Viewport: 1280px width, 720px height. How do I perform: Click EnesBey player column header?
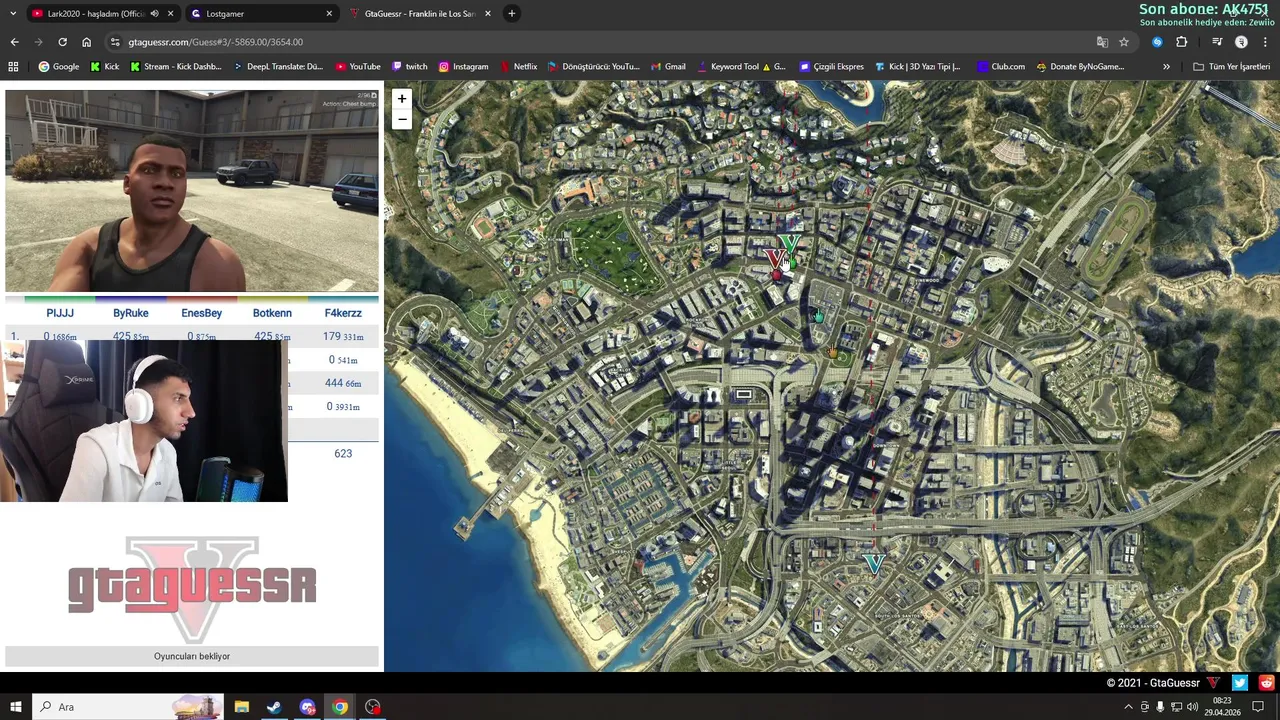[202, 313]
